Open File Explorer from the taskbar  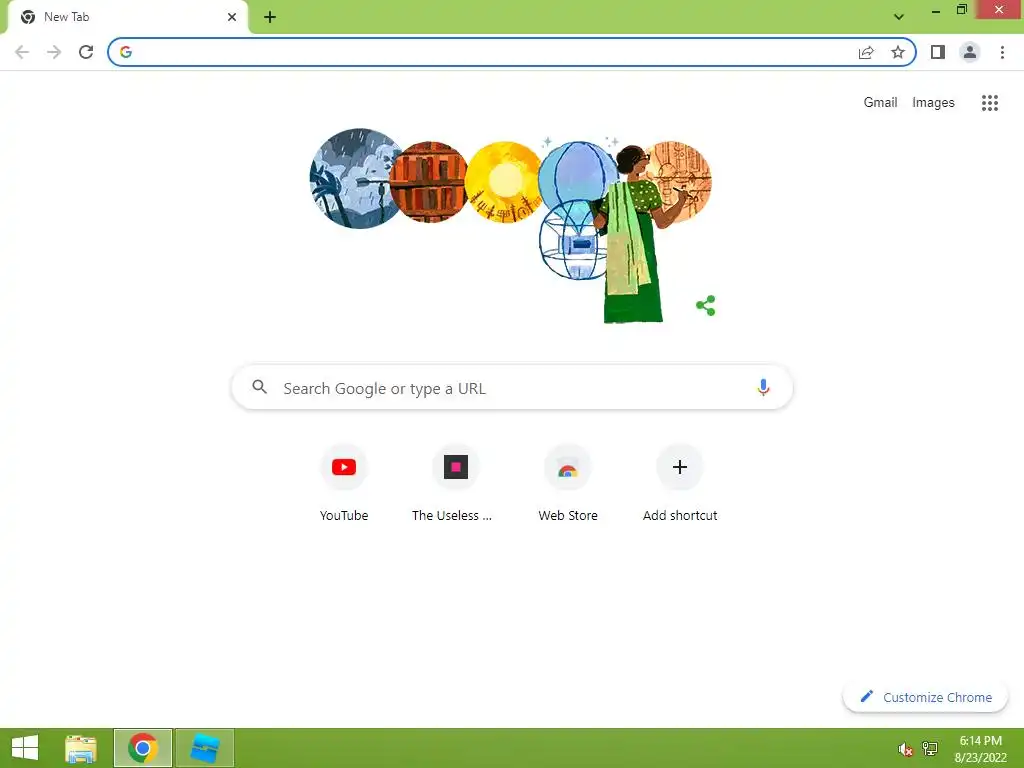[81, 748]
